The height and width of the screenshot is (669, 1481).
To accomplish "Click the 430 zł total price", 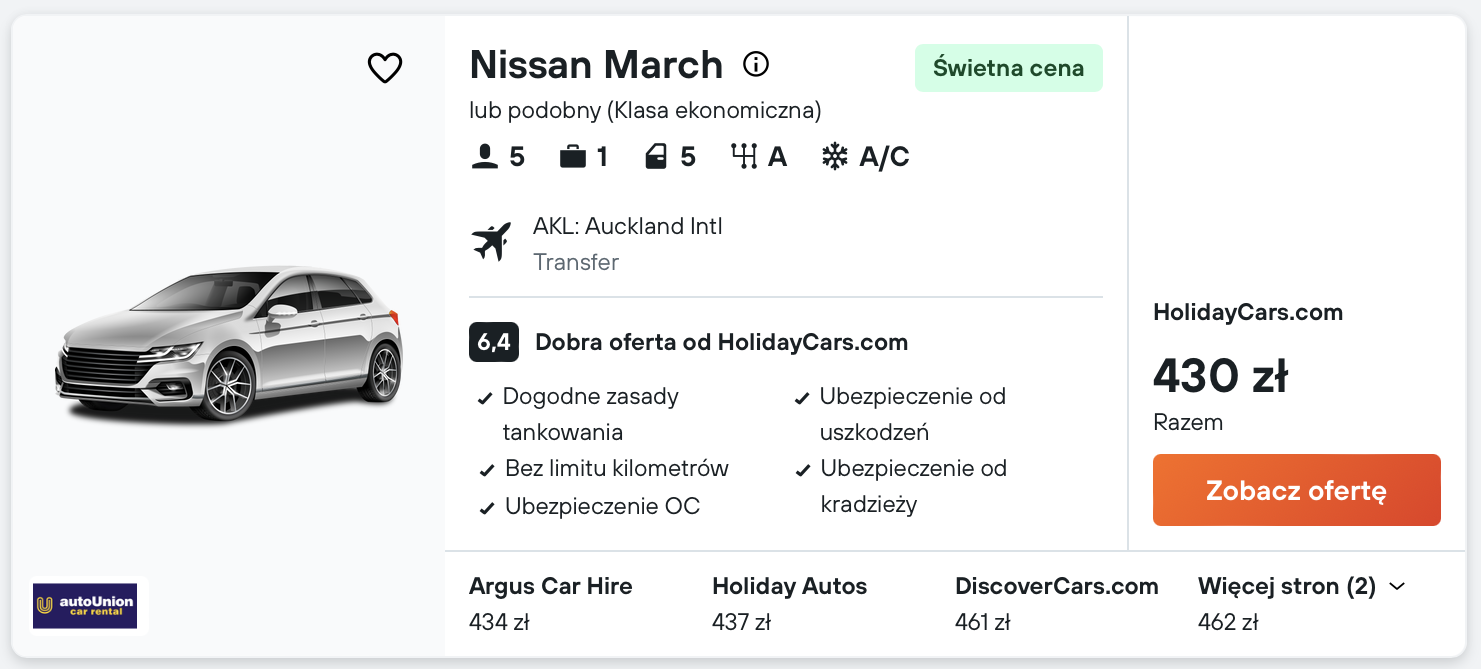I will (x=1220, y=377).
